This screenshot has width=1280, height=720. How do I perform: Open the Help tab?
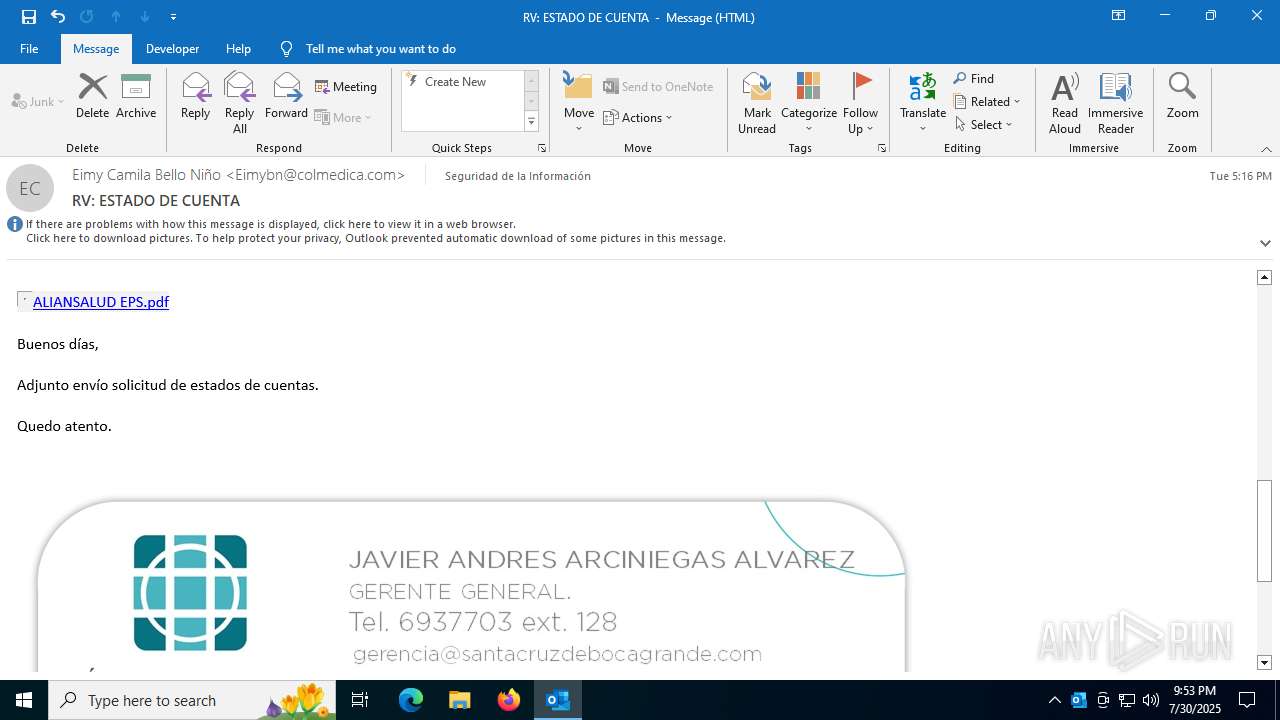(238, 48)
